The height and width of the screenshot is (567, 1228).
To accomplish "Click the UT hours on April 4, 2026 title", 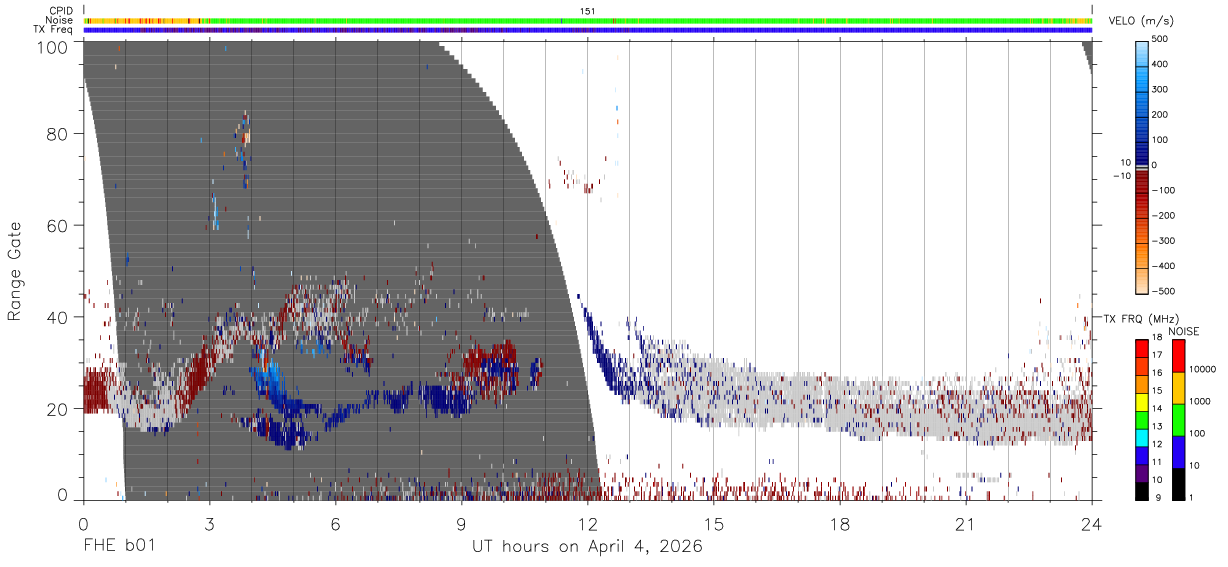I will pos(587,547).
